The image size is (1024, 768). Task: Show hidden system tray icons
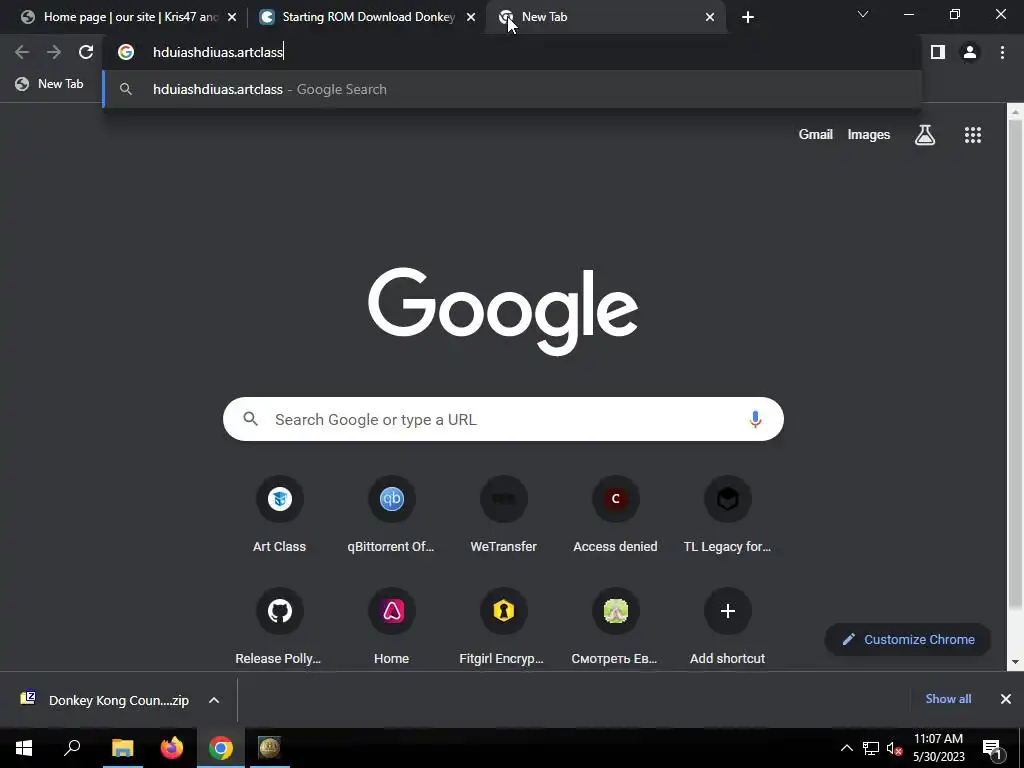point(846,748)
